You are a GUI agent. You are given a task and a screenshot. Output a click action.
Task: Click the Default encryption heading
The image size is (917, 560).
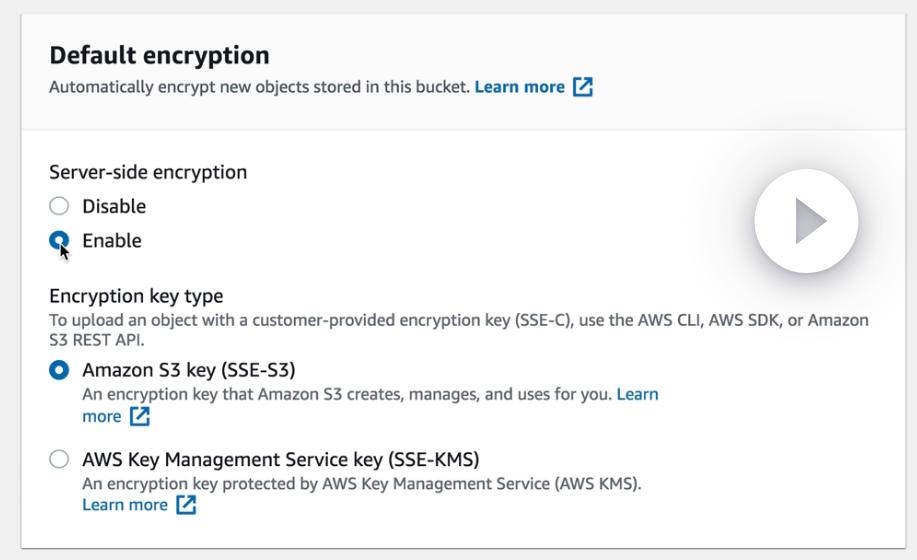click(x=159, y=56)
